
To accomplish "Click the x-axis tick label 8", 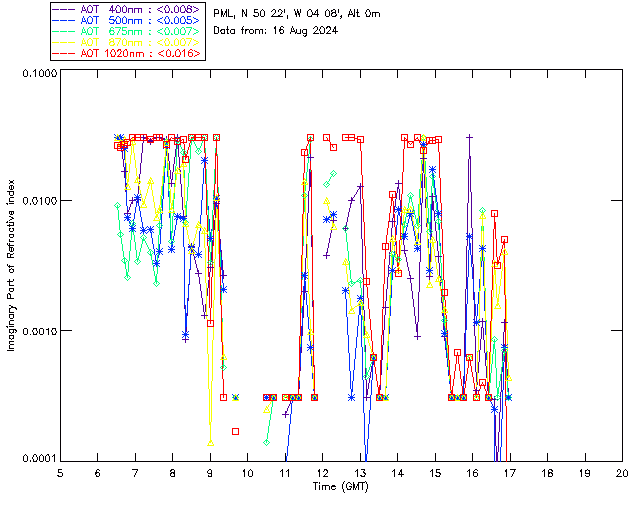I will point(173,473).
